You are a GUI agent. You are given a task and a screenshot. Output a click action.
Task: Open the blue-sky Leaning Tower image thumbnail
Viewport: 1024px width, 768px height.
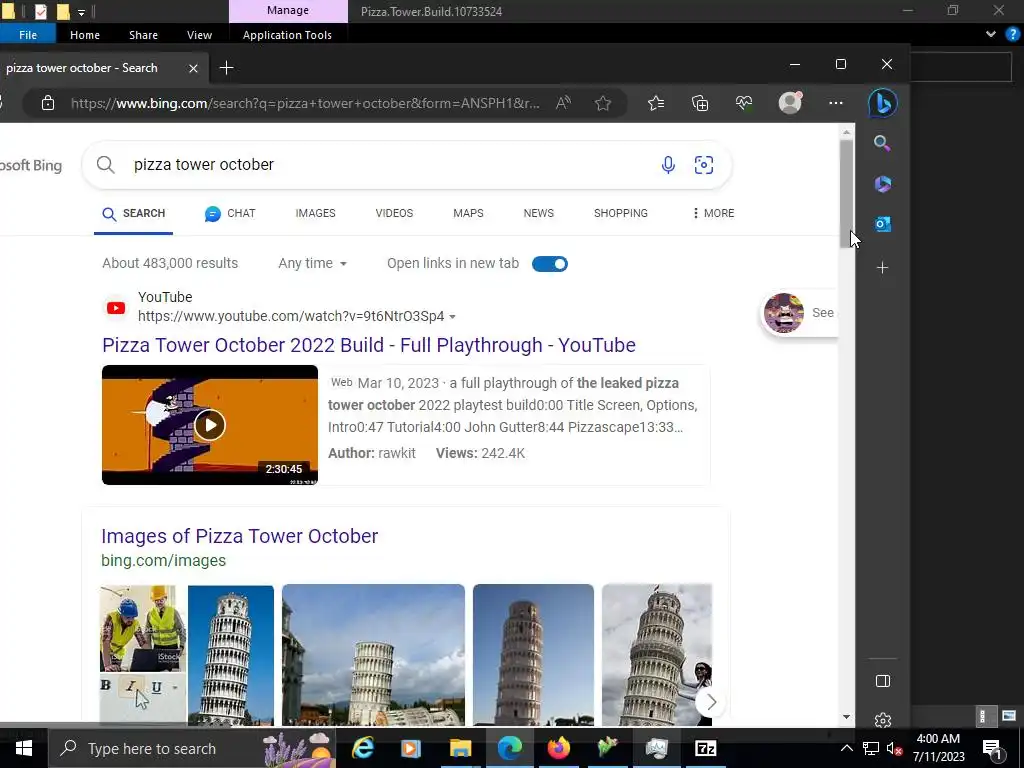[231, 655]
